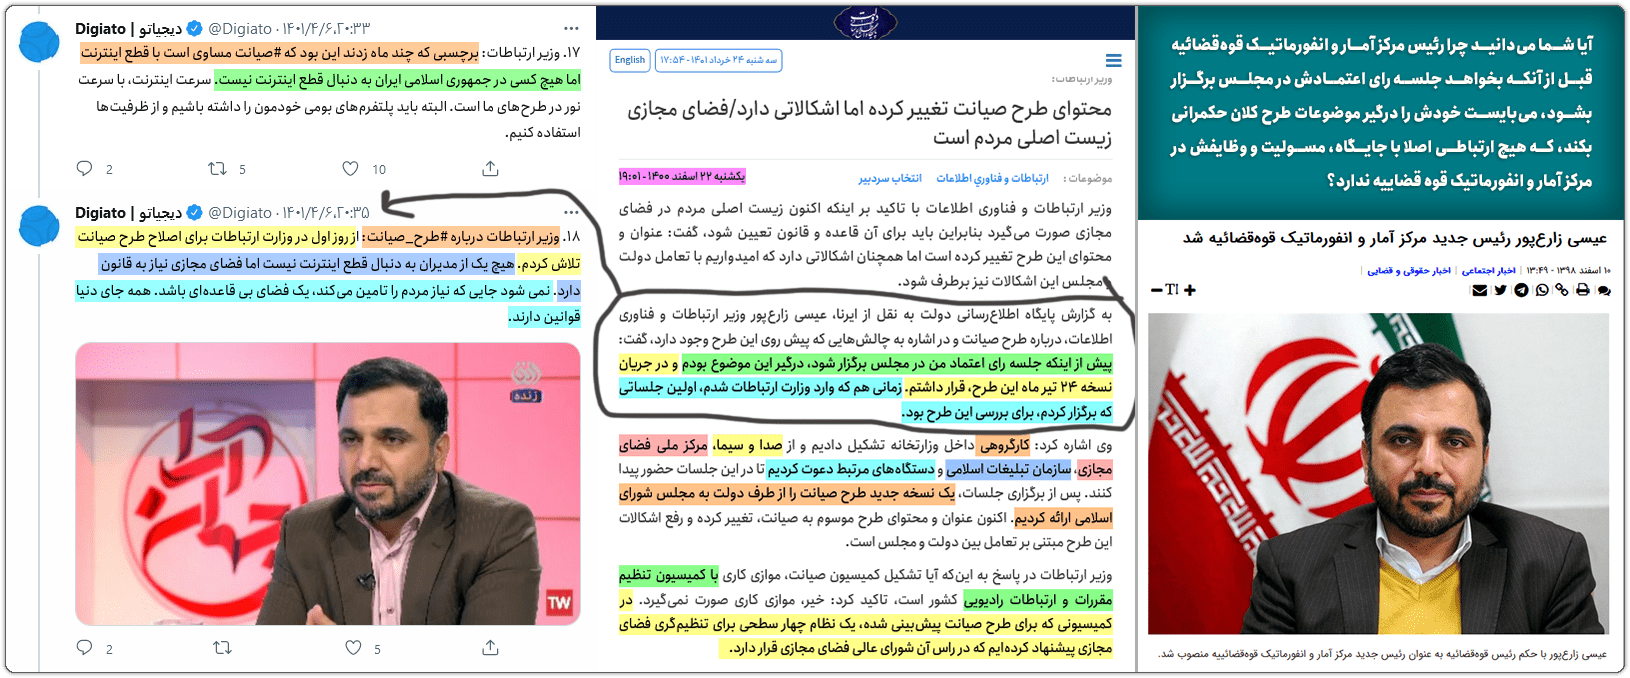Share the judiciary article on WhatsApp
The image size is (1630, 678).
tap(1542, 290)
